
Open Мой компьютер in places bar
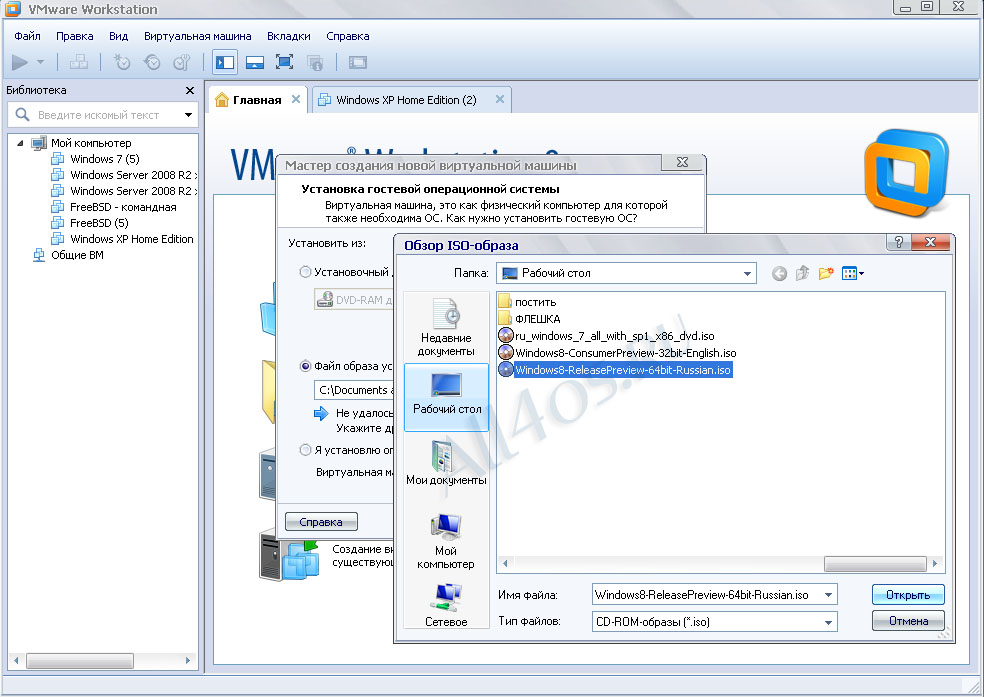446,541
